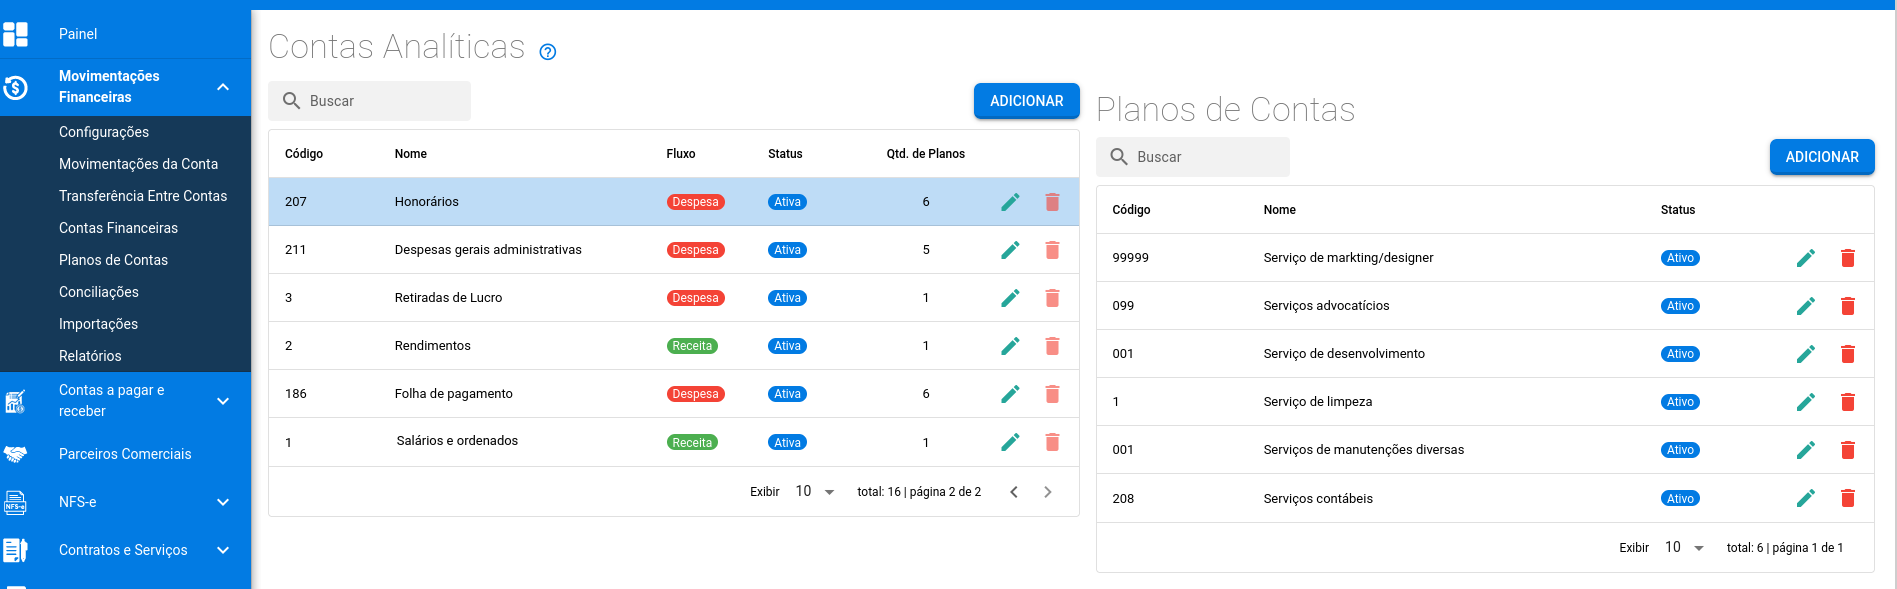Edit the Honorários account with pencil icon

1010,202
